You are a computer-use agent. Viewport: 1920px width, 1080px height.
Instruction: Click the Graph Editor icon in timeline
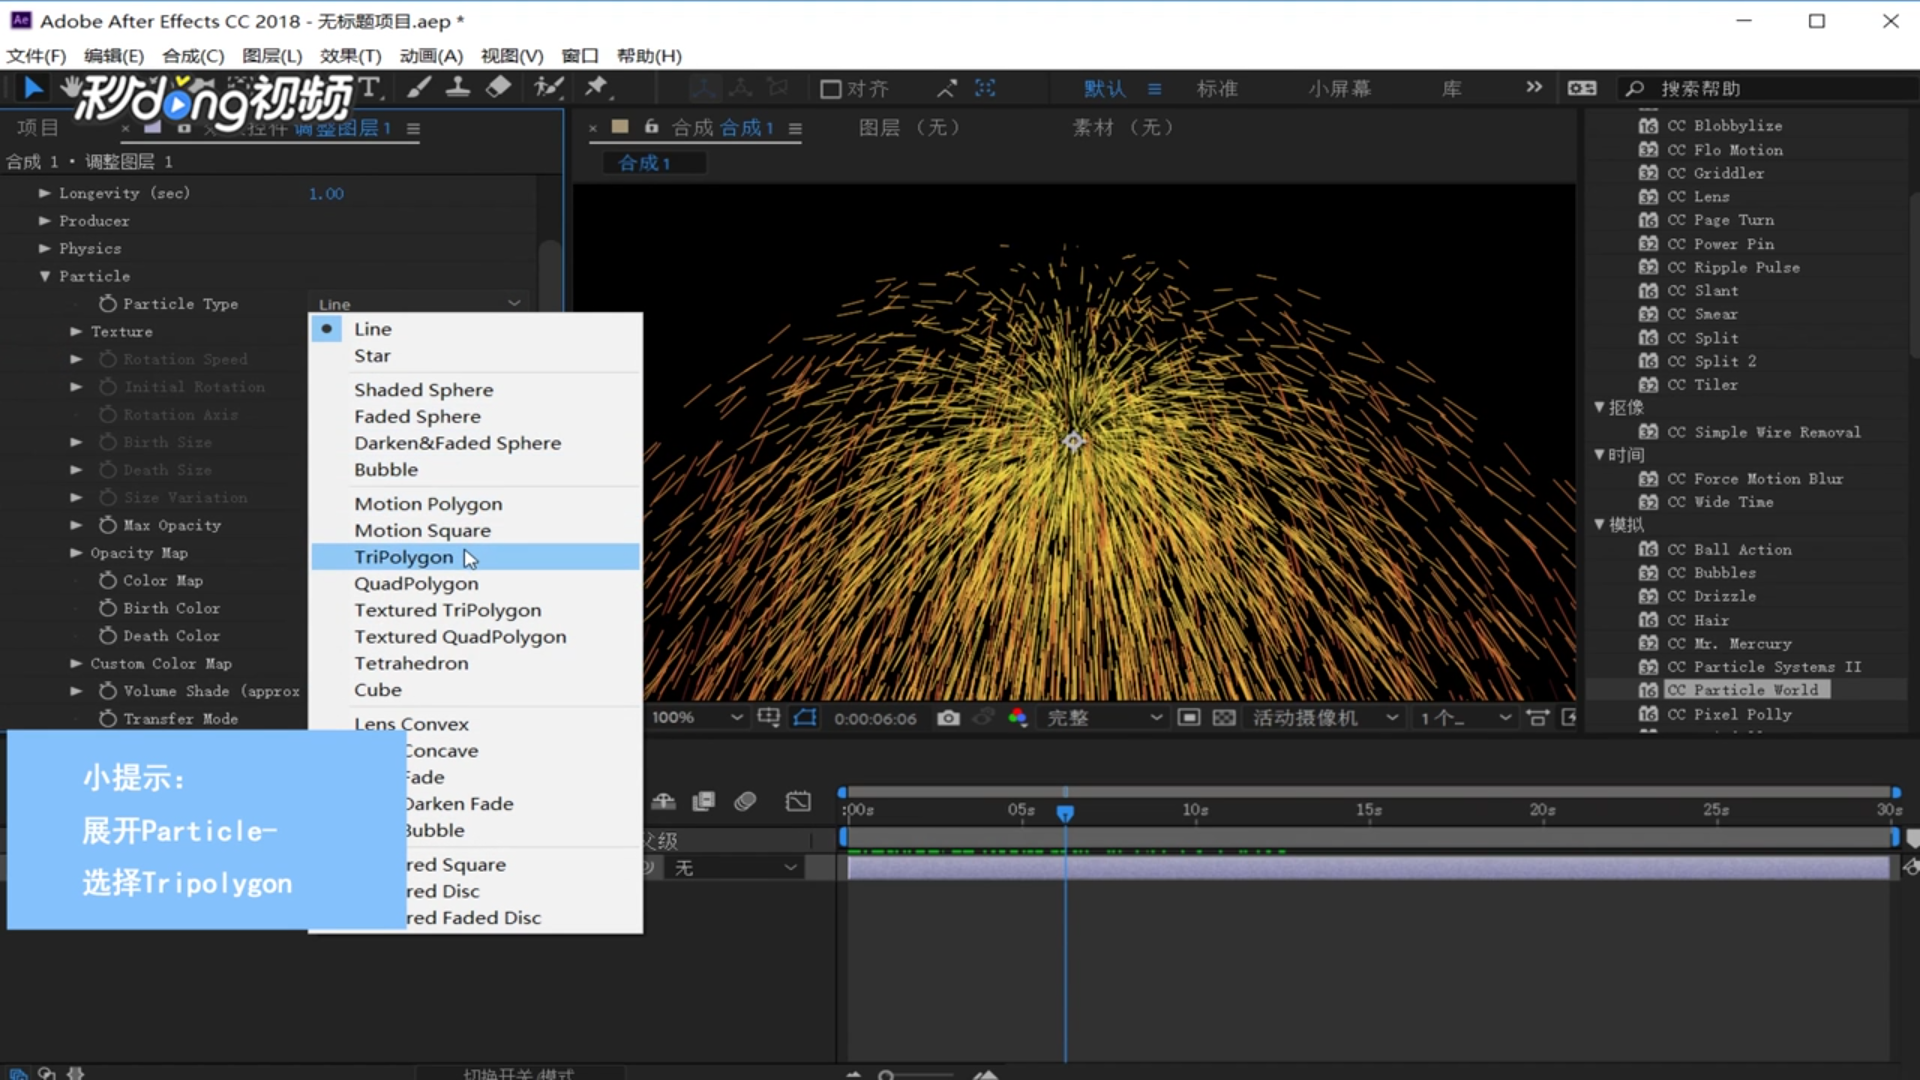798,801
